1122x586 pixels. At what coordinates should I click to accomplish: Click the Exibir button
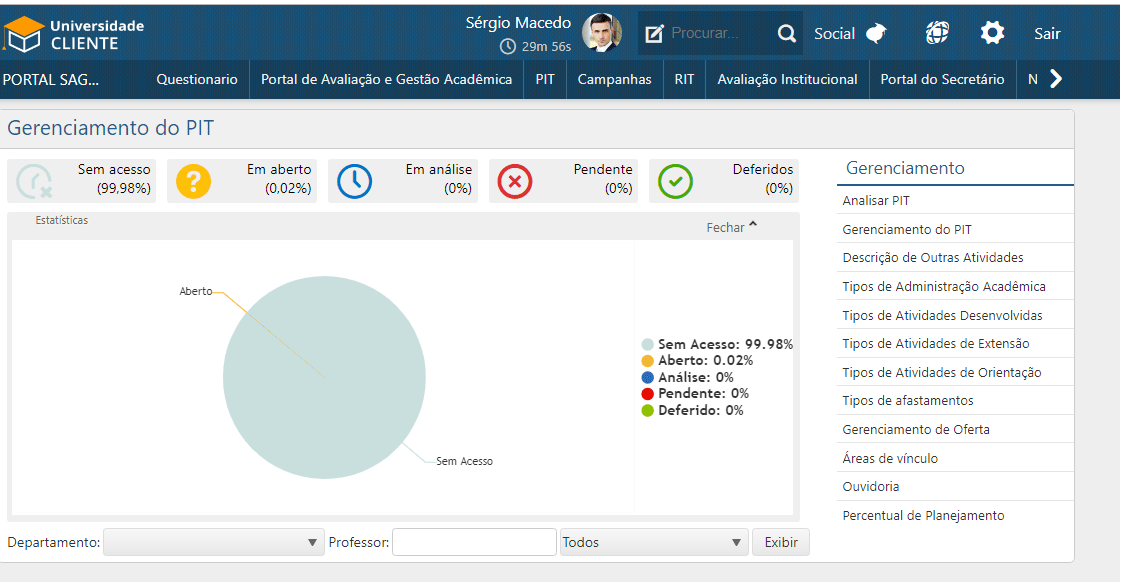coord(780,542)
